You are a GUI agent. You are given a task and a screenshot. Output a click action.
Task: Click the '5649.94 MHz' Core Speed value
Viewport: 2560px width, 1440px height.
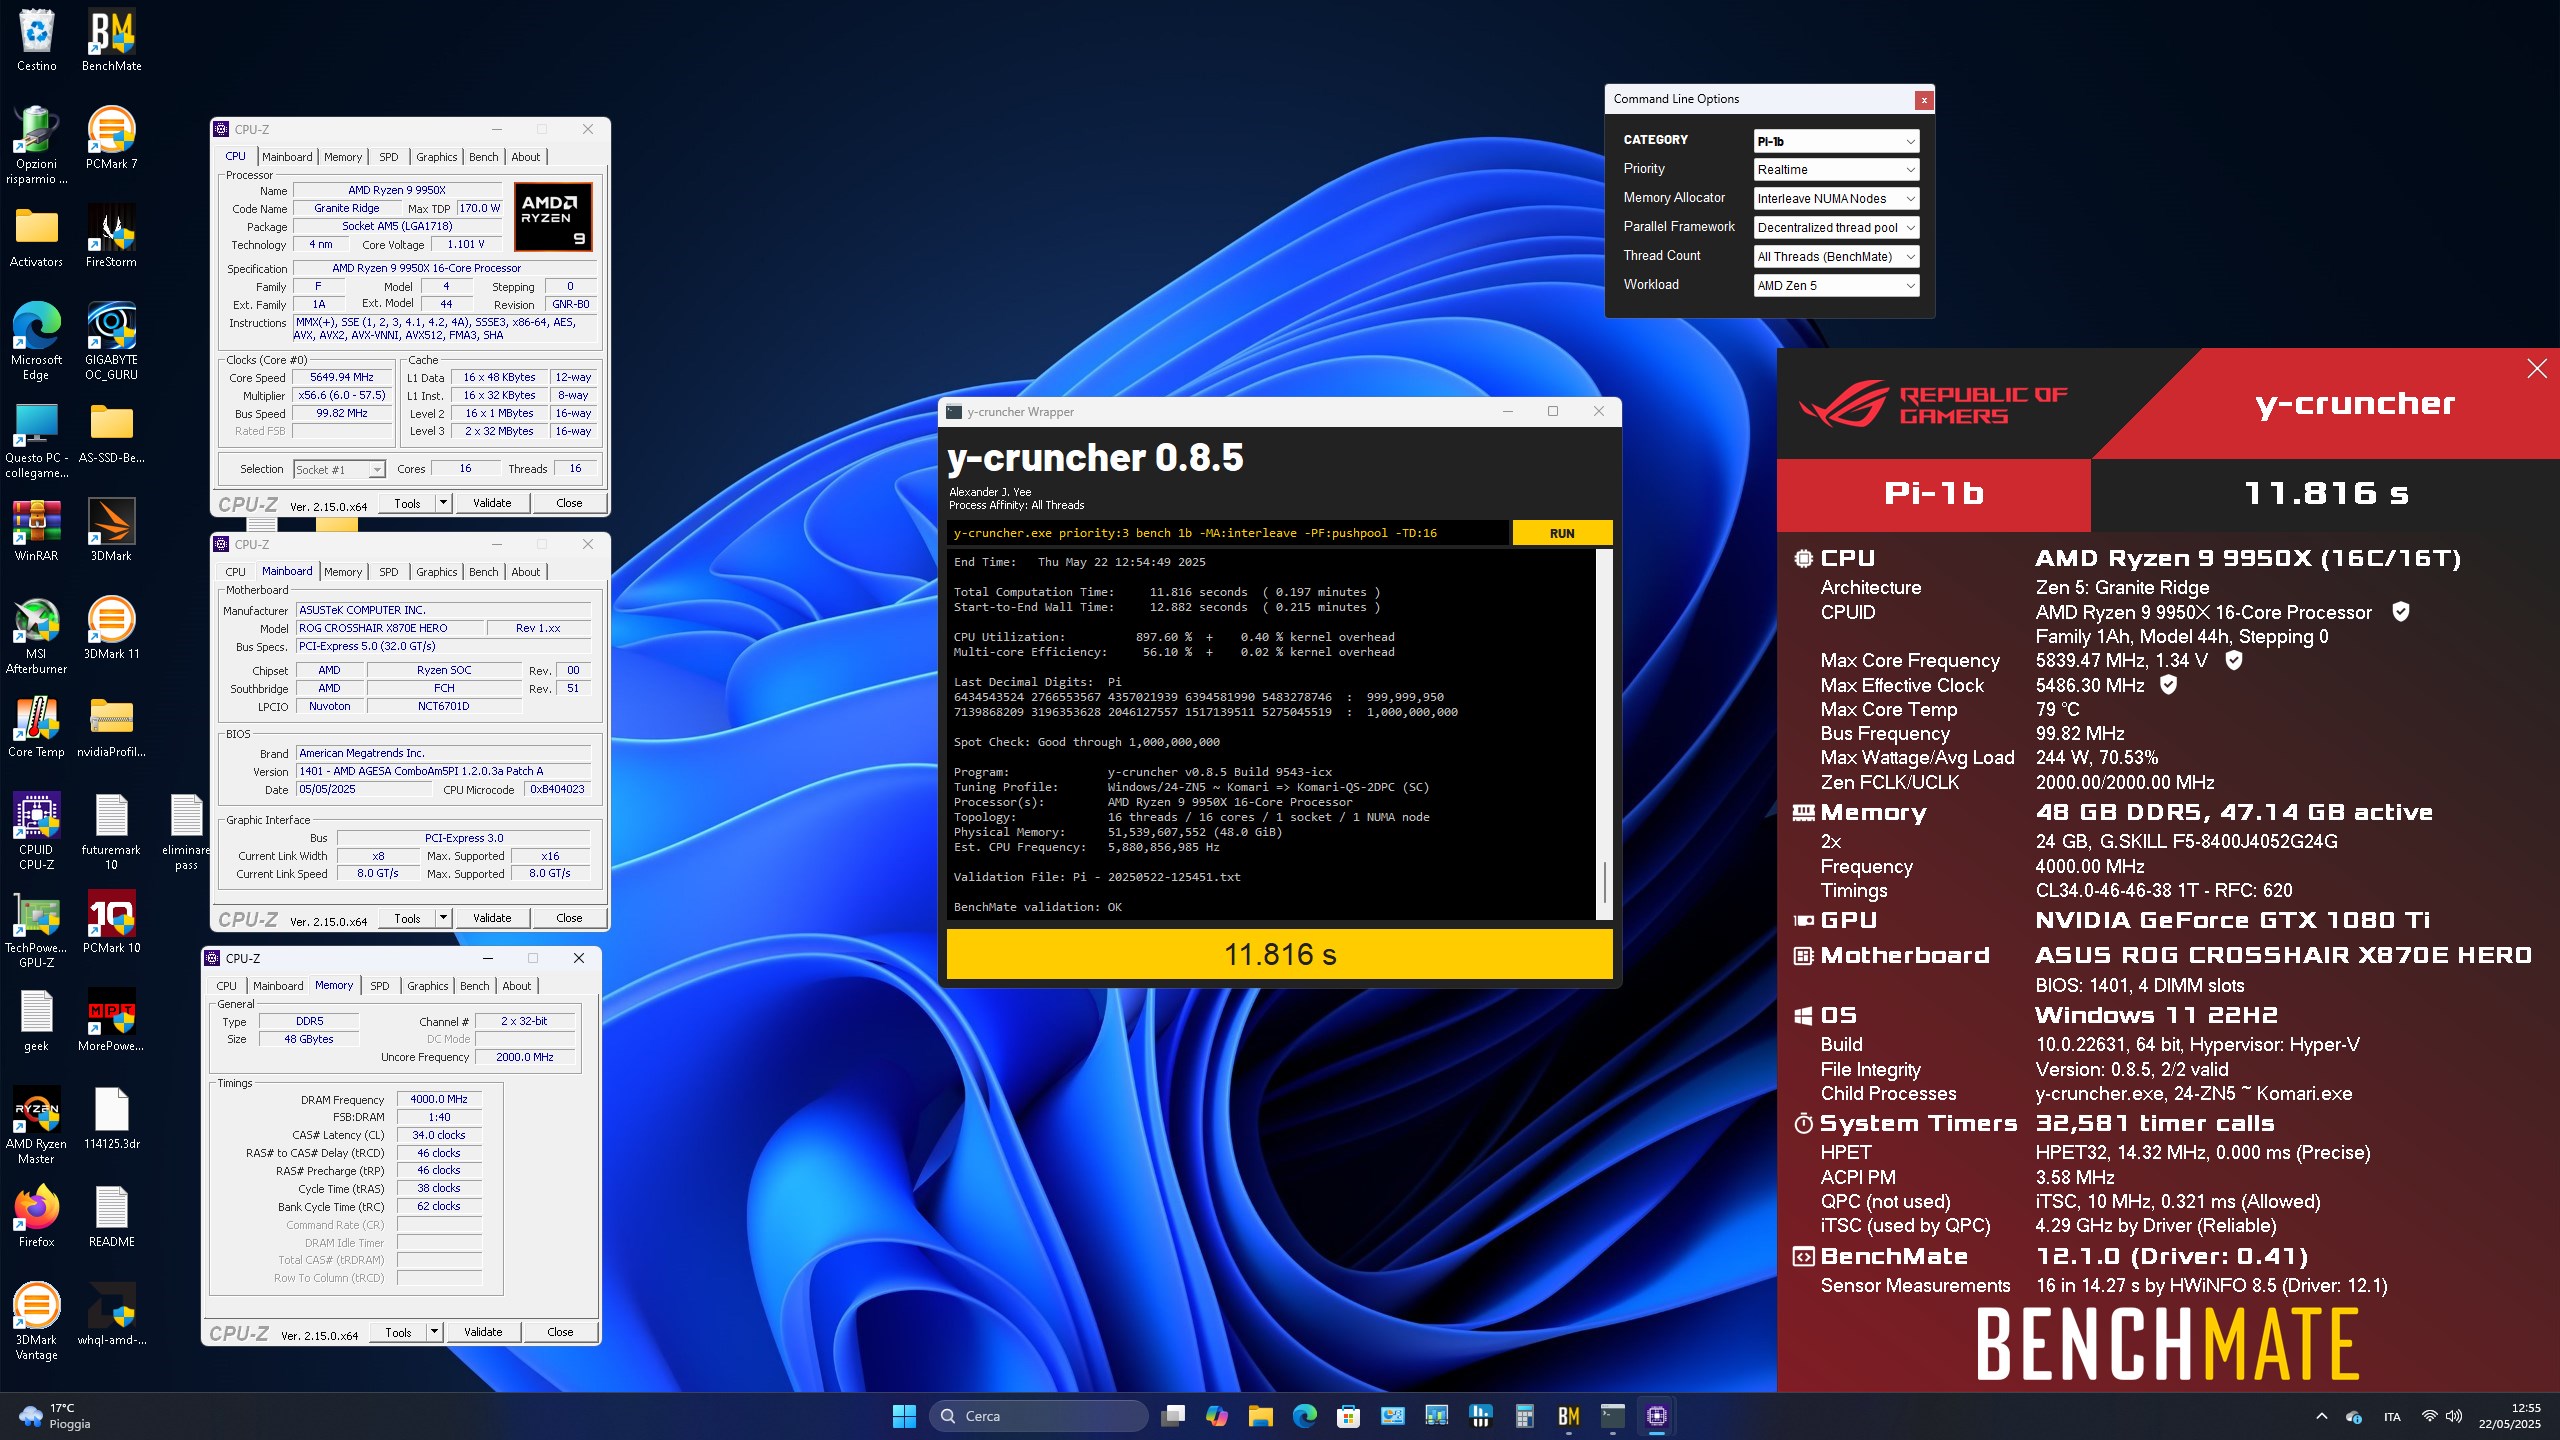(x=341, y=377)
